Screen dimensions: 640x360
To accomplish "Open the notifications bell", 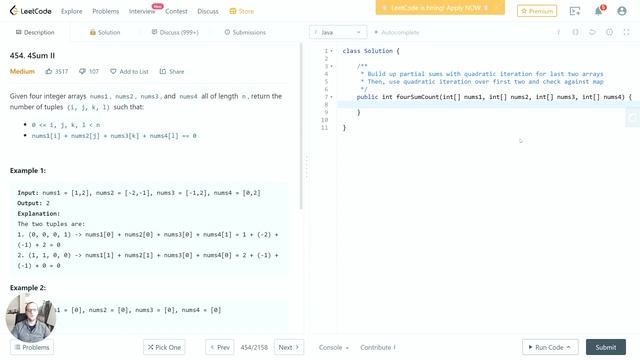I will tap(598, 11).
